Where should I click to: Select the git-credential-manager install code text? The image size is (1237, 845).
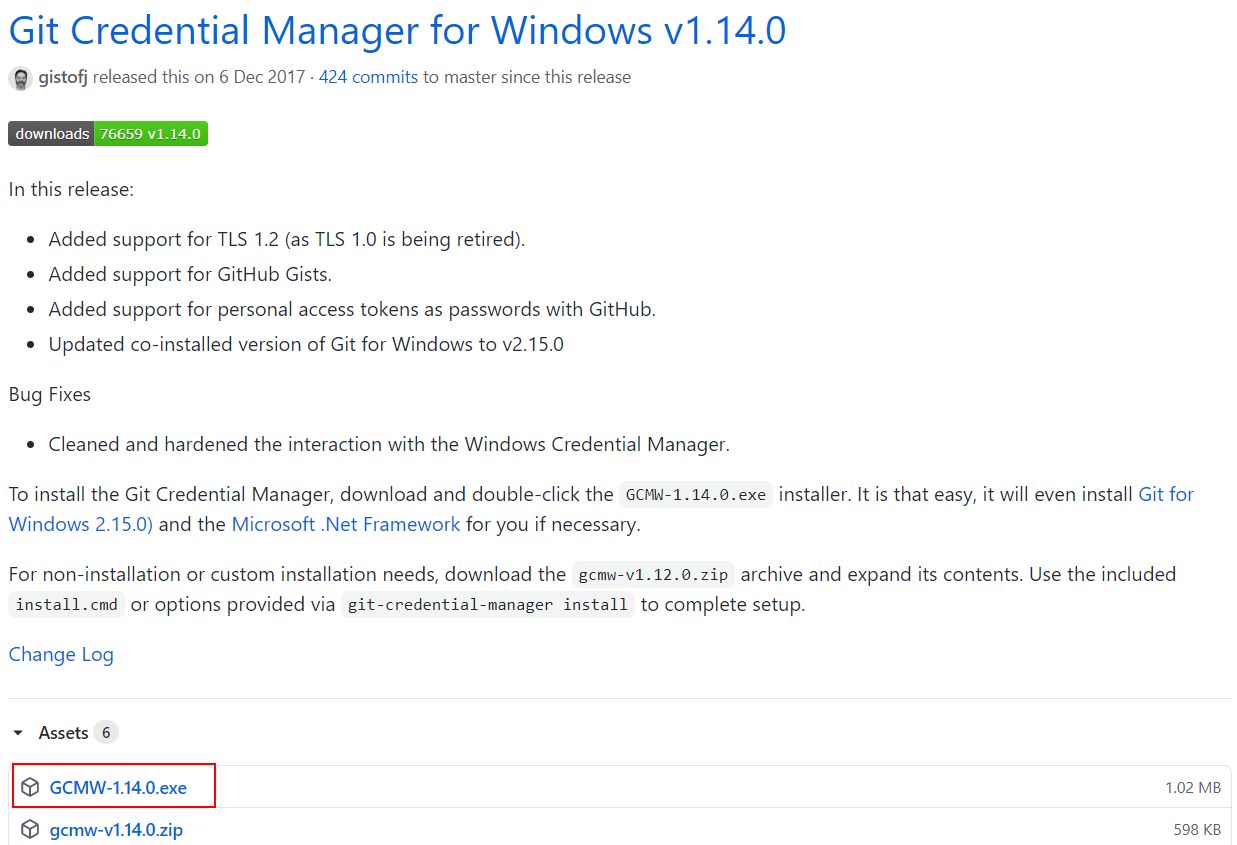coord(488,605)
